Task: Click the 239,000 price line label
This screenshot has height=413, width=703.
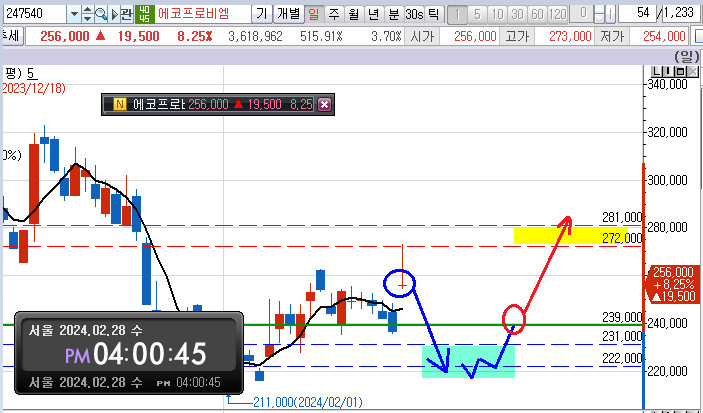Action: point(622,317)
